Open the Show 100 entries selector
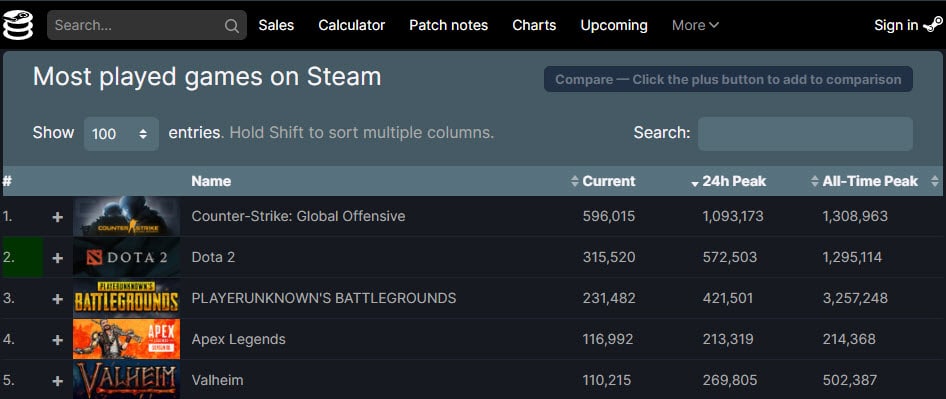 [x=121, y=133]
